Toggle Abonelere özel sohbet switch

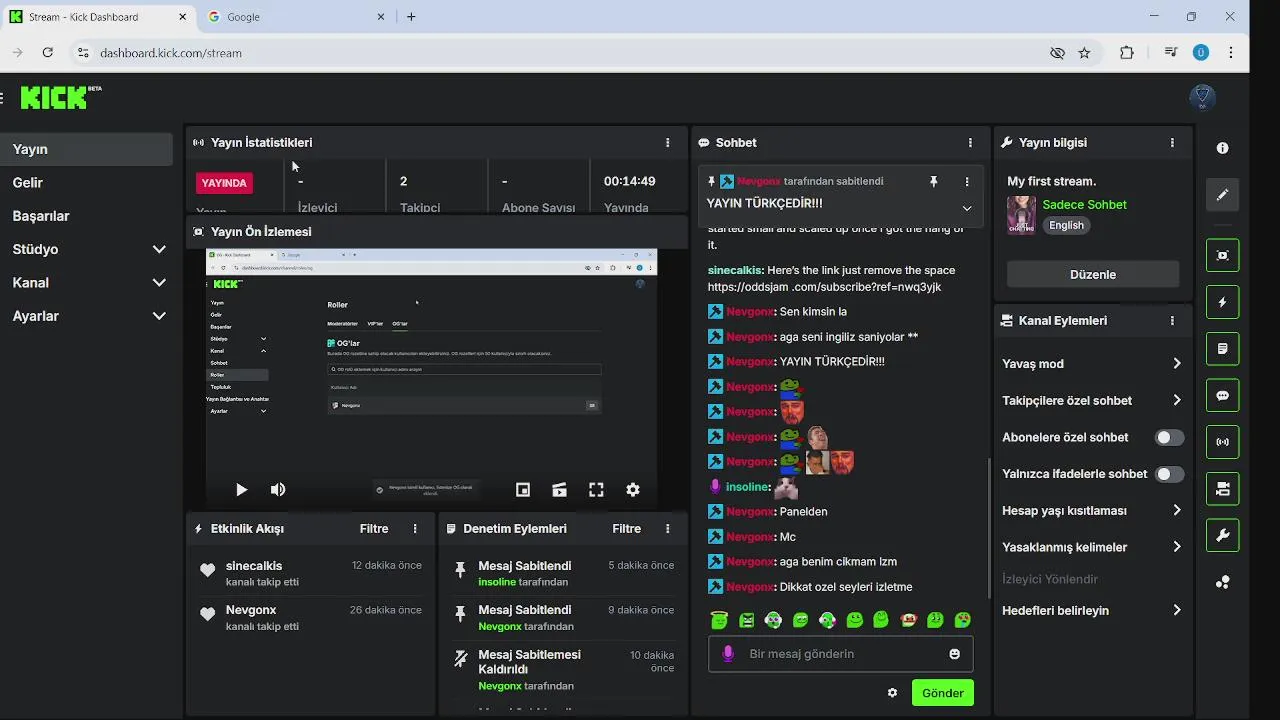(1169, 437)
